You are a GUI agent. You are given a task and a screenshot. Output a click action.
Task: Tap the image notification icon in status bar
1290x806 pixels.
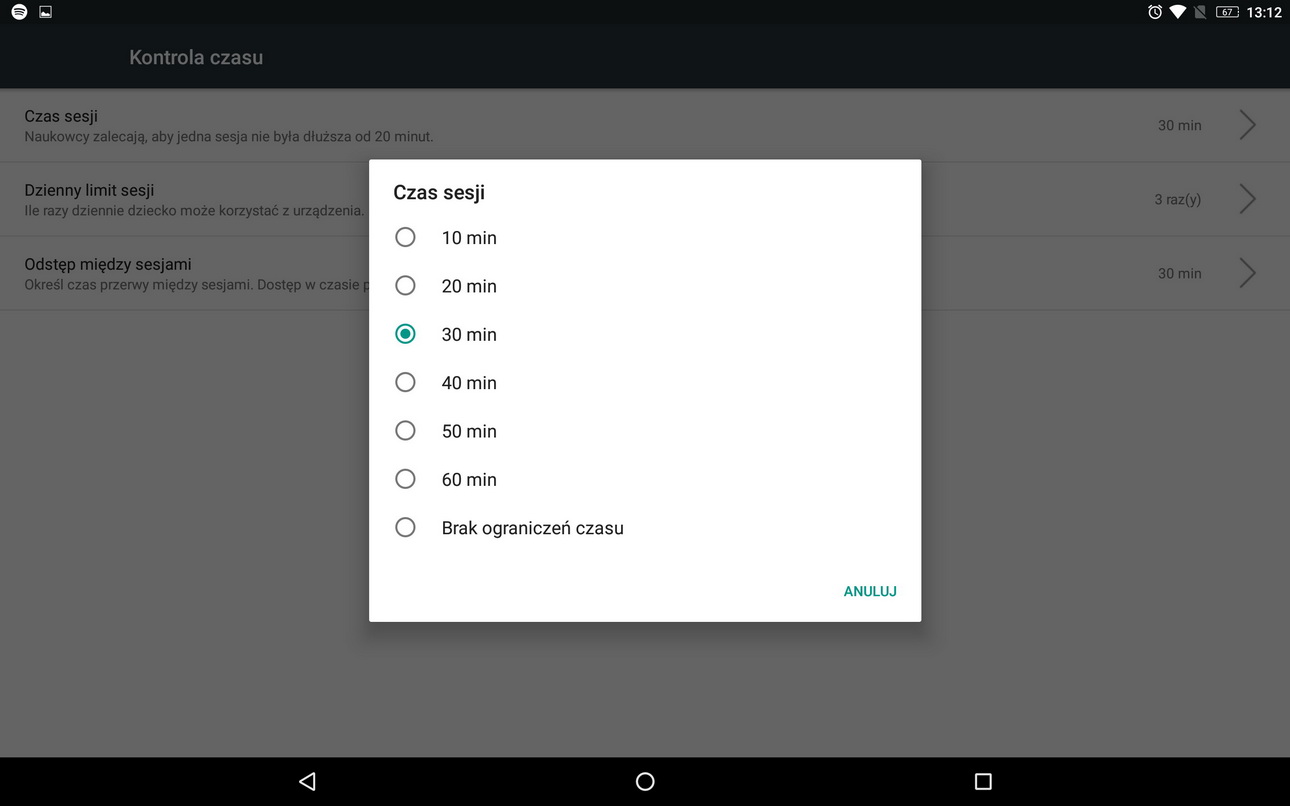[x=45, y=12]
